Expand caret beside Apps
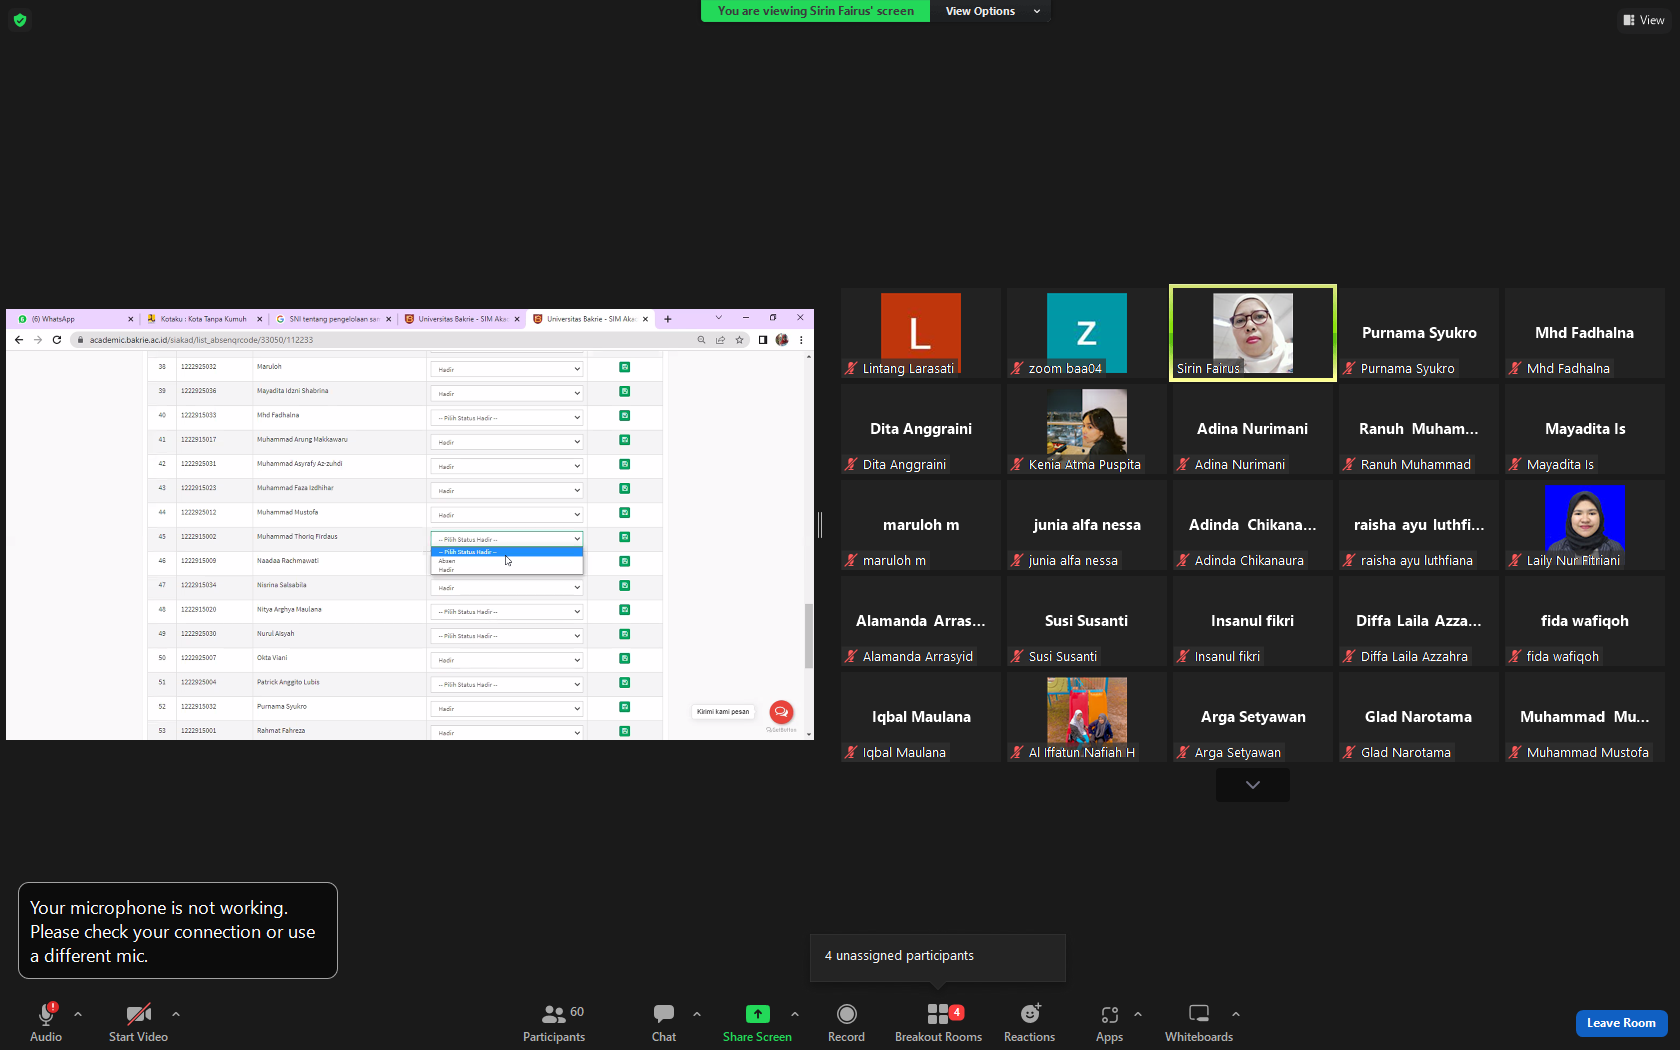1680x1050 pixels. pyautogui.click(x=1138, y=1014)
